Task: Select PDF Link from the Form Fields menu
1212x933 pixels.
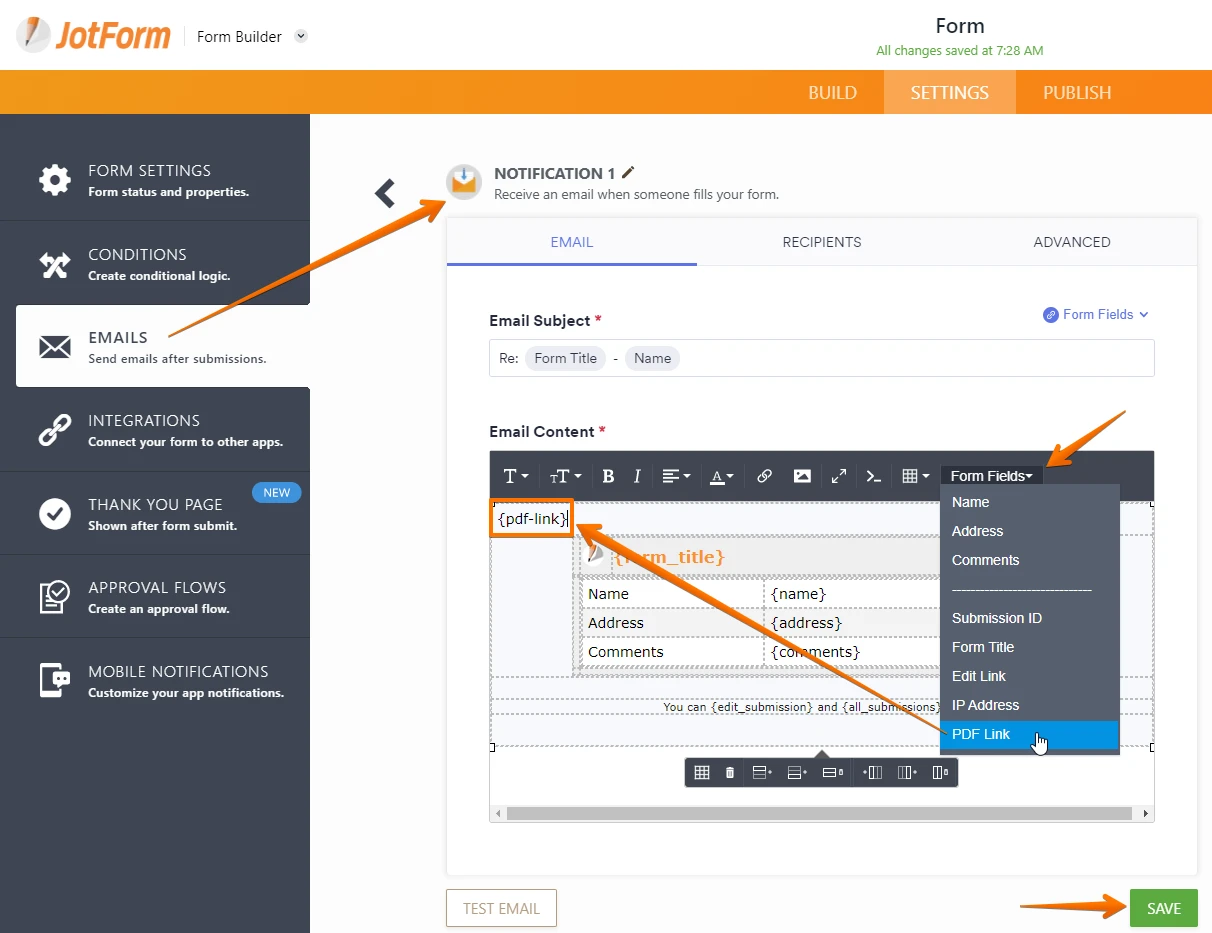Action: (981, 734)
